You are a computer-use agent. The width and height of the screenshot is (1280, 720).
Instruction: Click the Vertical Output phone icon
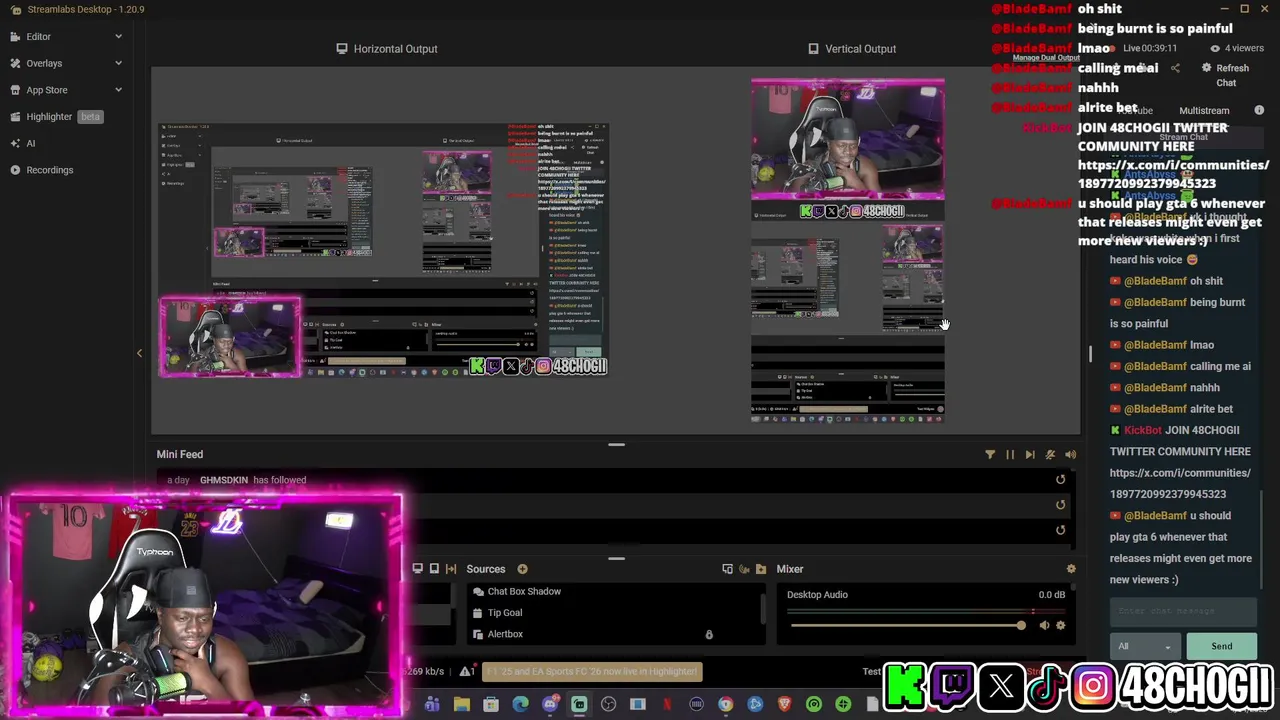pyautogui.click(x=813, y=48)
